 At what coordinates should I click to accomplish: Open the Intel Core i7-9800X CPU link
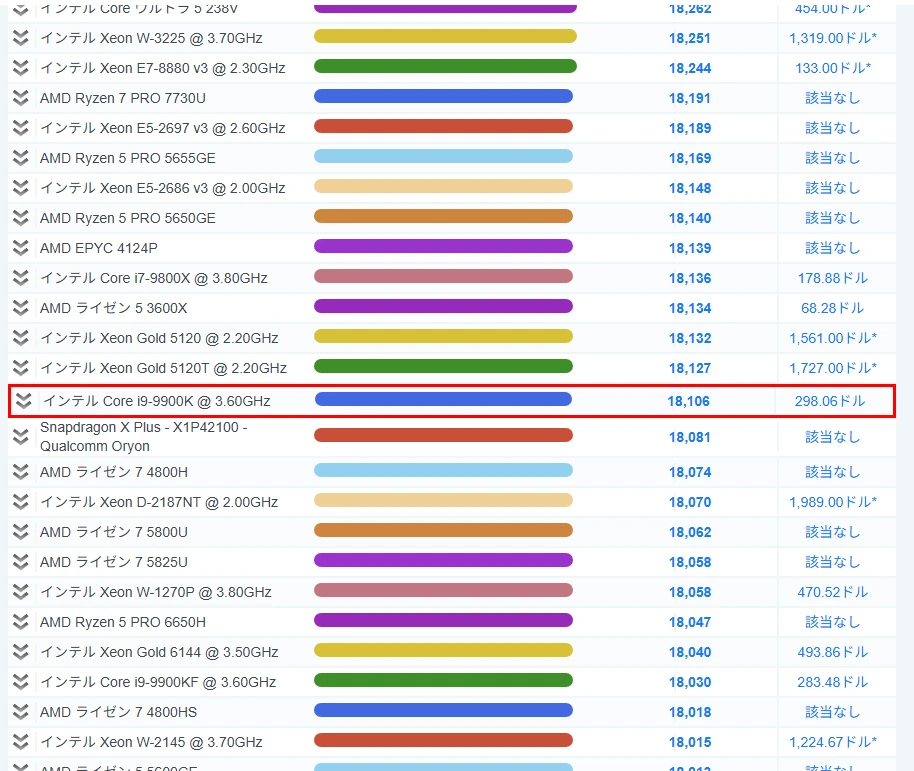pos(153,278)
